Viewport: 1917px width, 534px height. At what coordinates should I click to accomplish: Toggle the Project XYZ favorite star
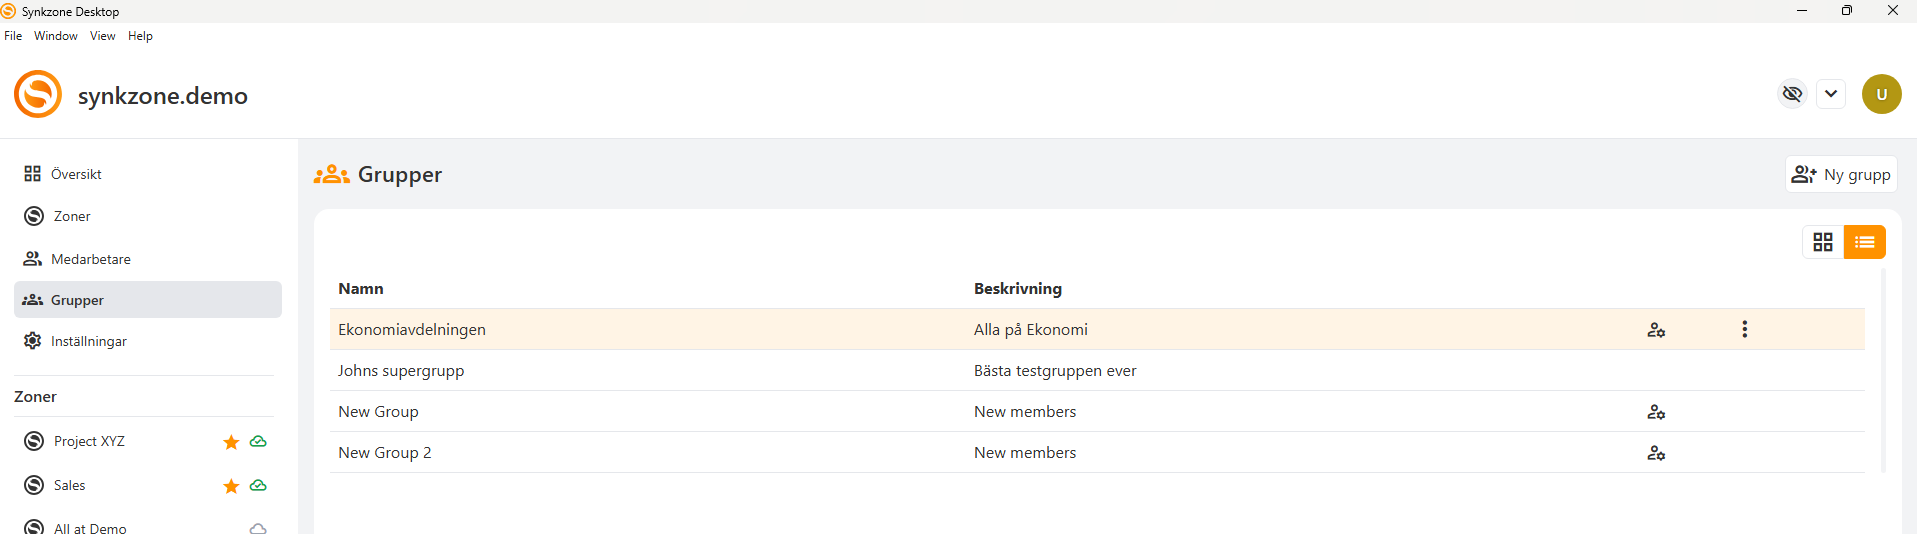pyautogui.click(x=231, y=442)
